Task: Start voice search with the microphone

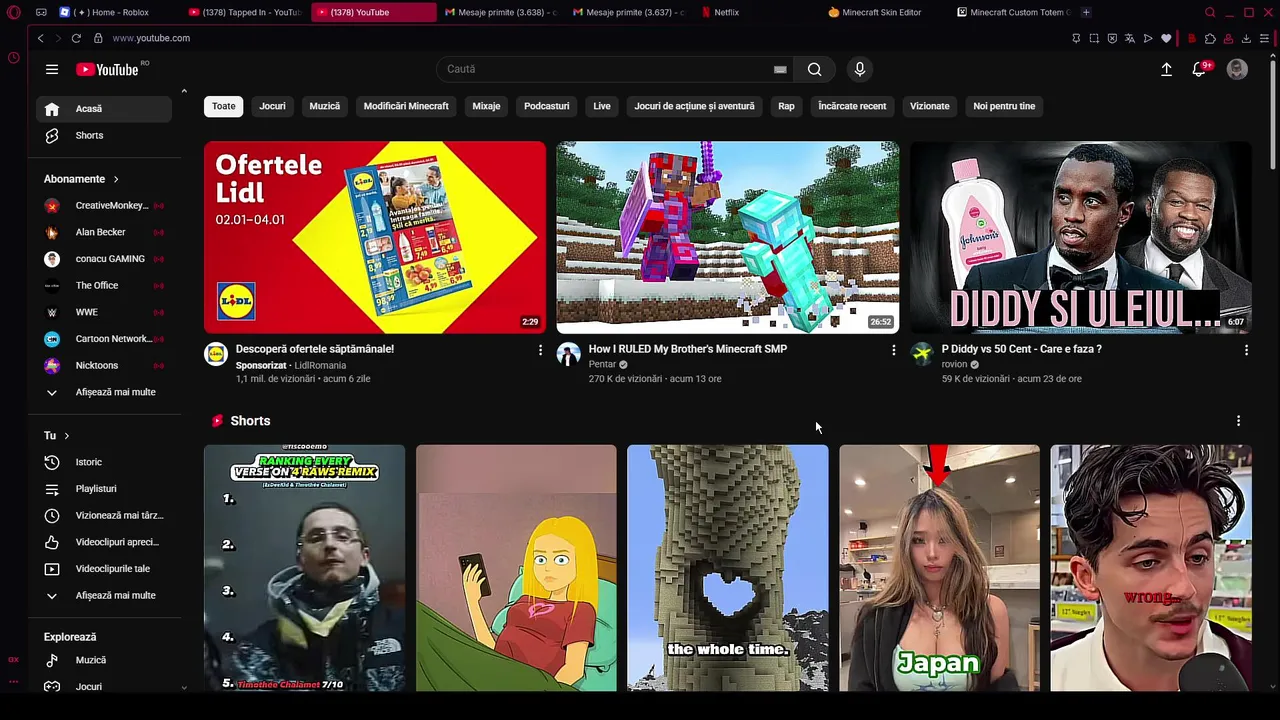Action: pos(859,69)
